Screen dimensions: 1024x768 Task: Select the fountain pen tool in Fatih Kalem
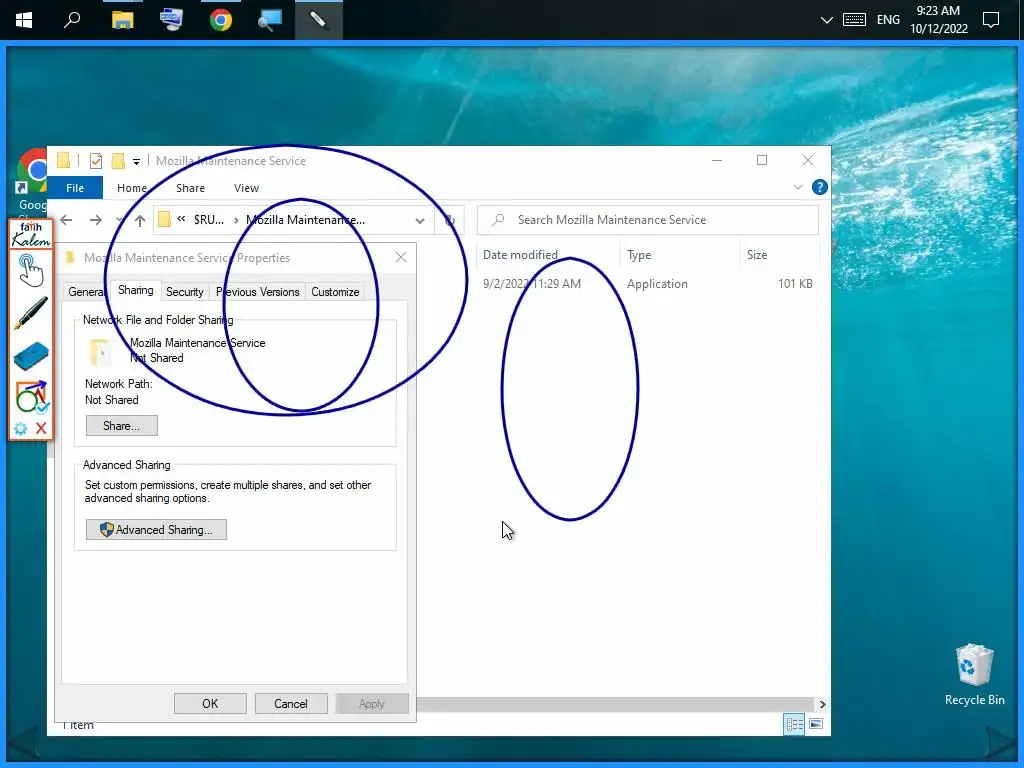pos(31,313)
